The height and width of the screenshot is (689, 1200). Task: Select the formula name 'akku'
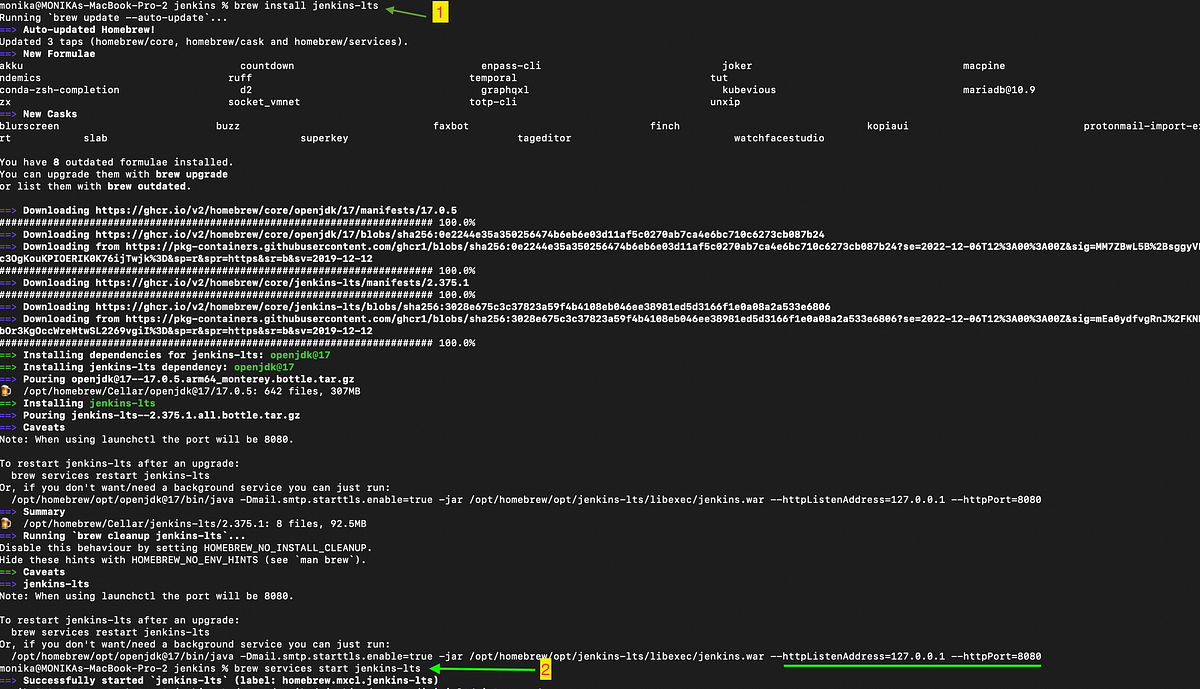(12, 66)
